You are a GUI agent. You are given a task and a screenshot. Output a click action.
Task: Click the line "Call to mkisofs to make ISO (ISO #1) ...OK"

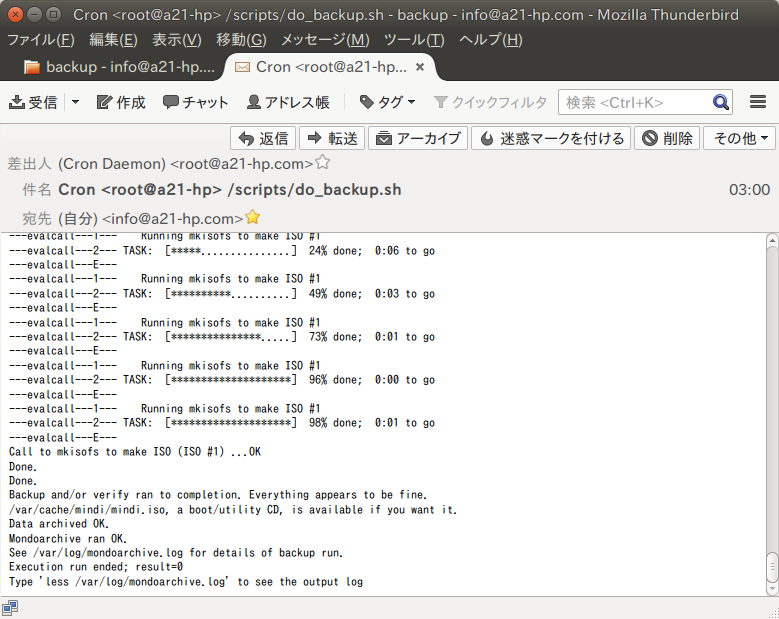click(x=135, y=452)
